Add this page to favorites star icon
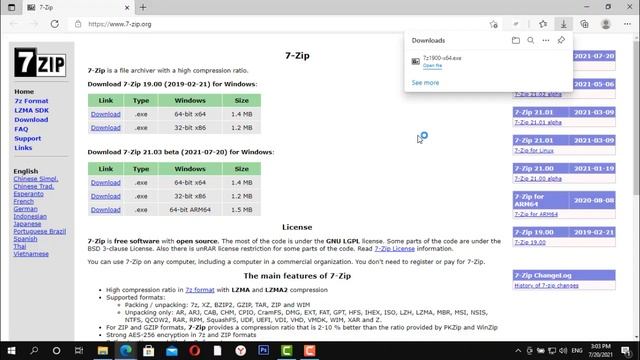The image size is (640, 360). tap(493, 24)
